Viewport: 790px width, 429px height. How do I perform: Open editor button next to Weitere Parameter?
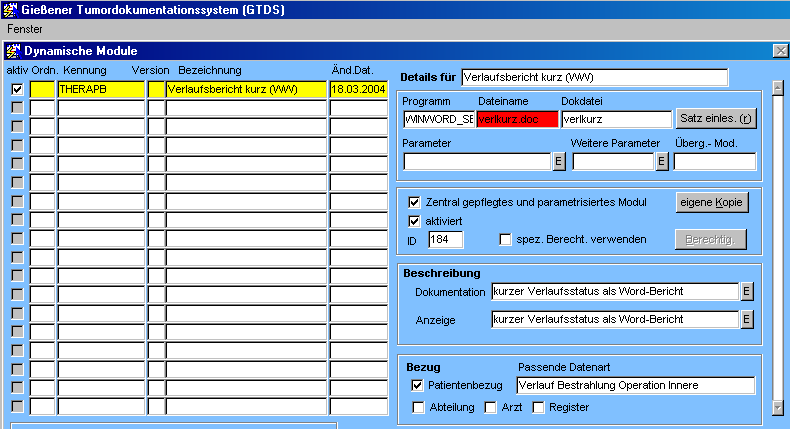[x=661, y=161]
